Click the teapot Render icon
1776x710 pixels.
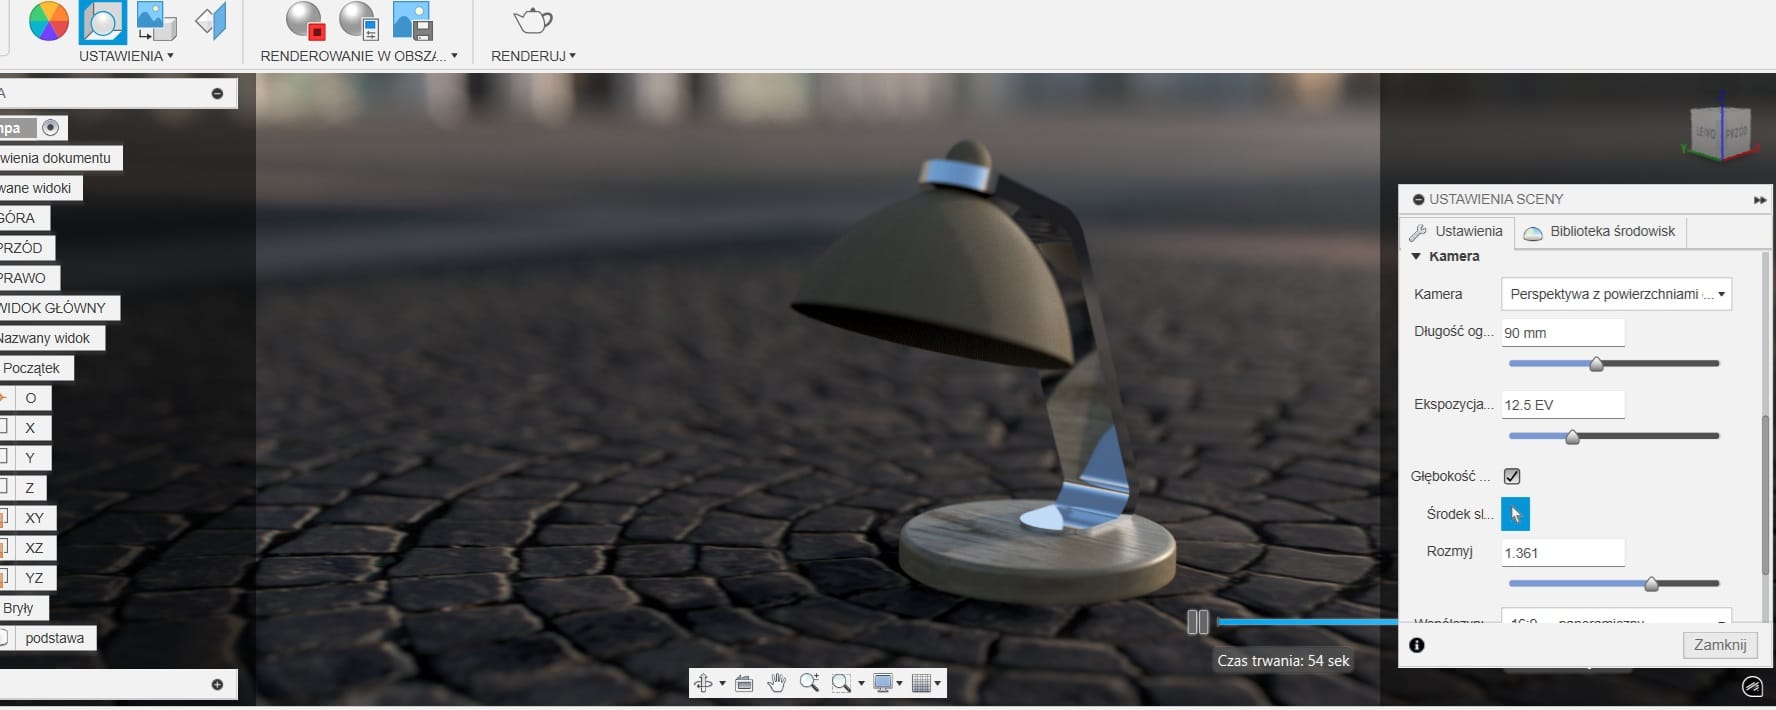coord(532,21)
